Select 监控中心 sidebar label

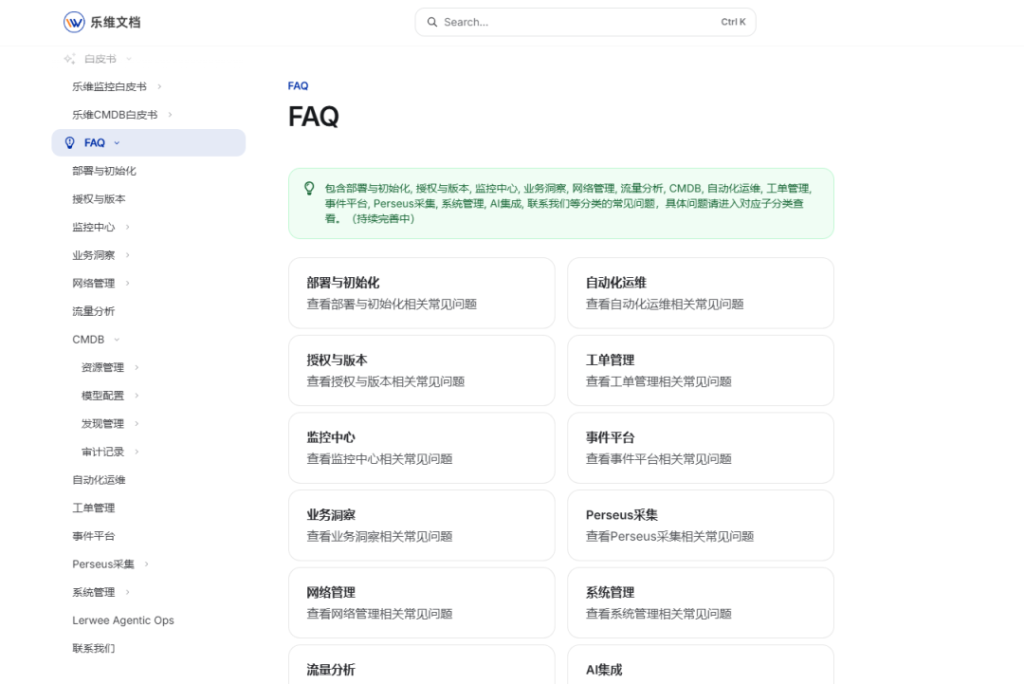coord(93,227)
